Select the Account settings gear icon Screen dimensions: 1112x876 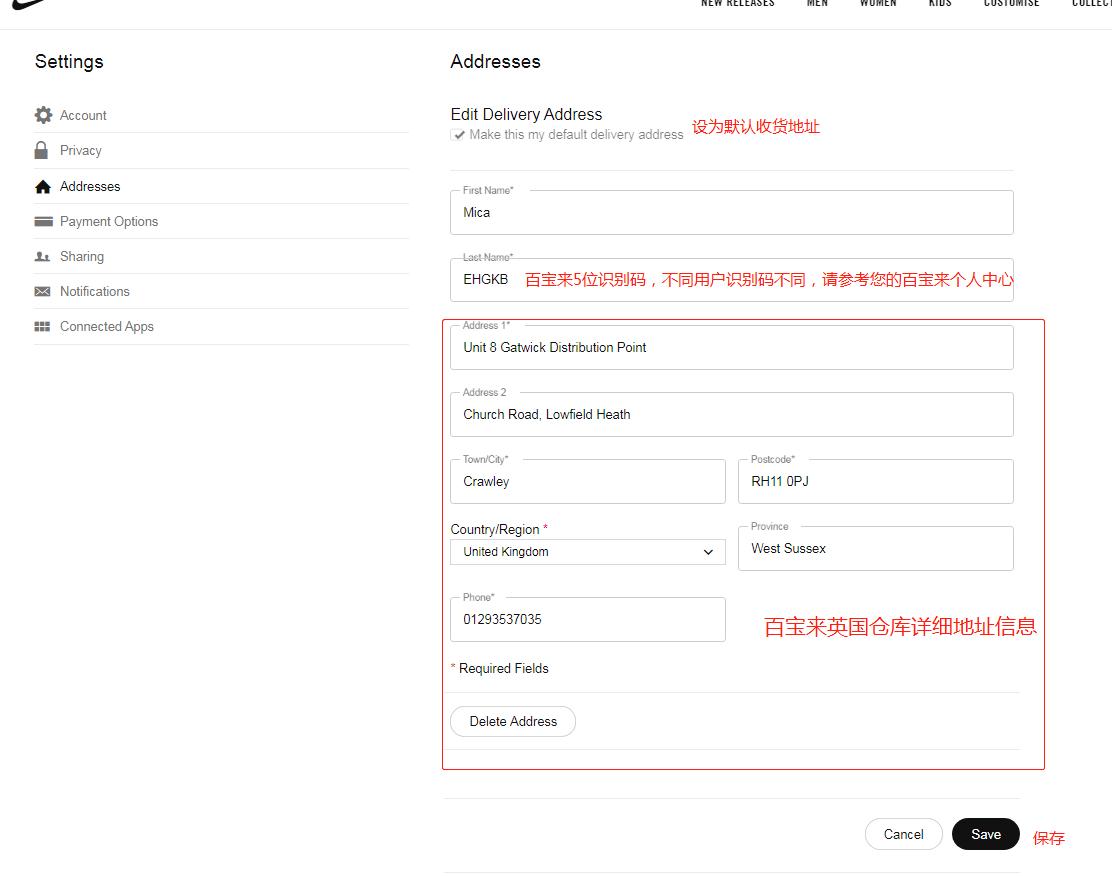(x=44, y=114)
